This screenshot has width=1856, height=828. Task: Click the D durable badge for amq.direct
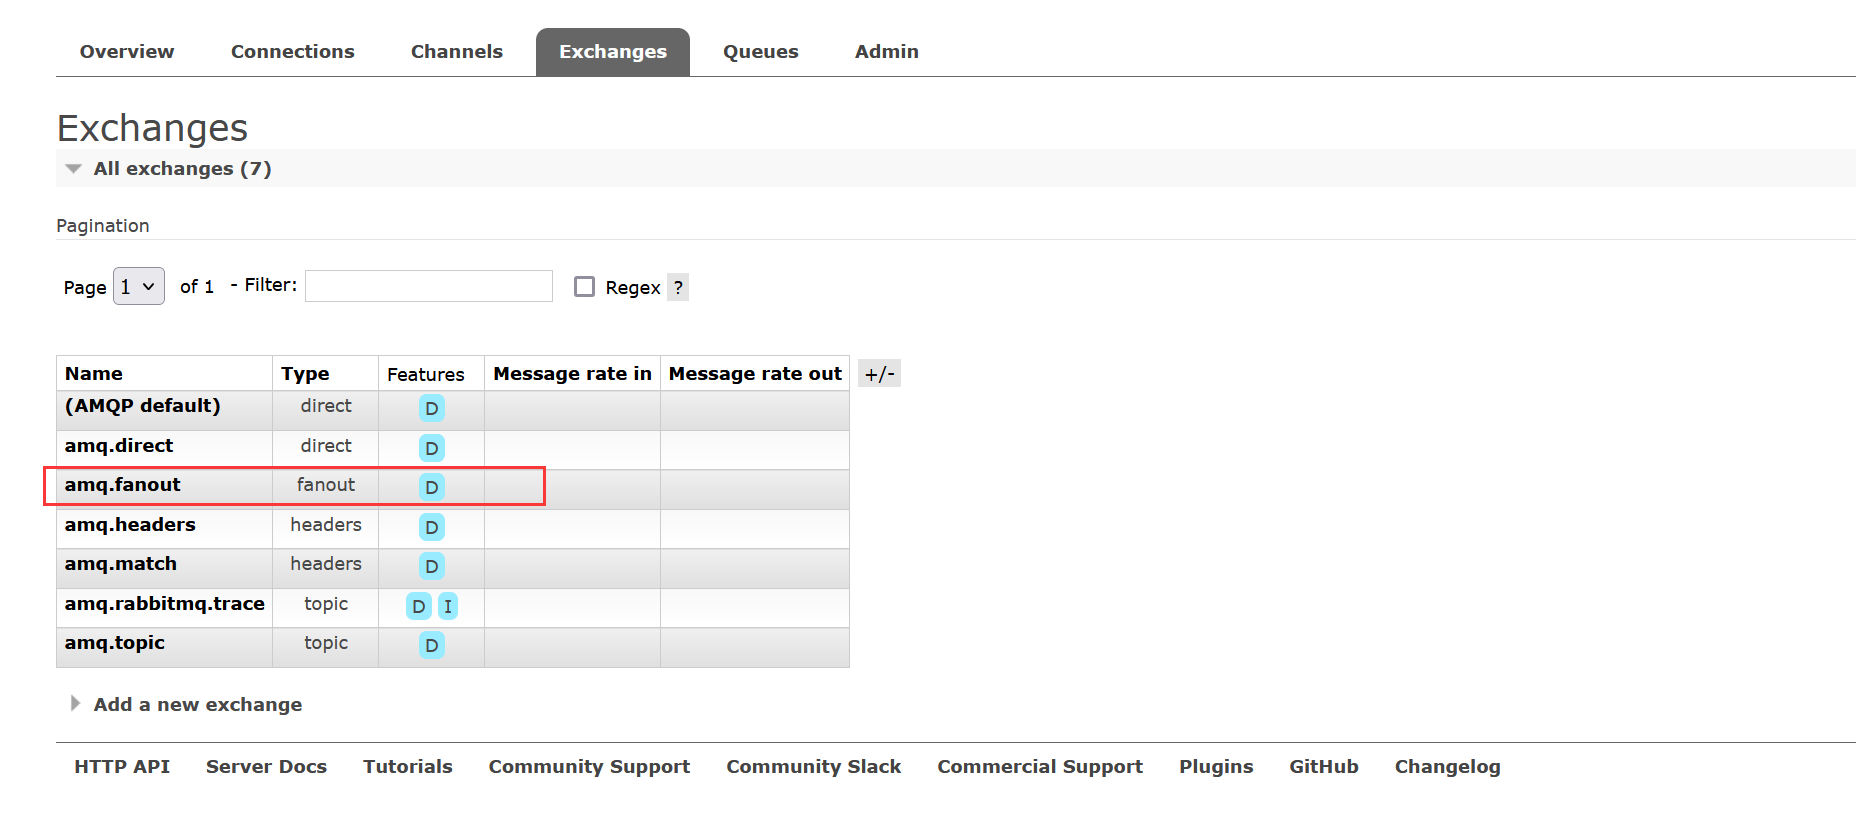coord(432,448)
